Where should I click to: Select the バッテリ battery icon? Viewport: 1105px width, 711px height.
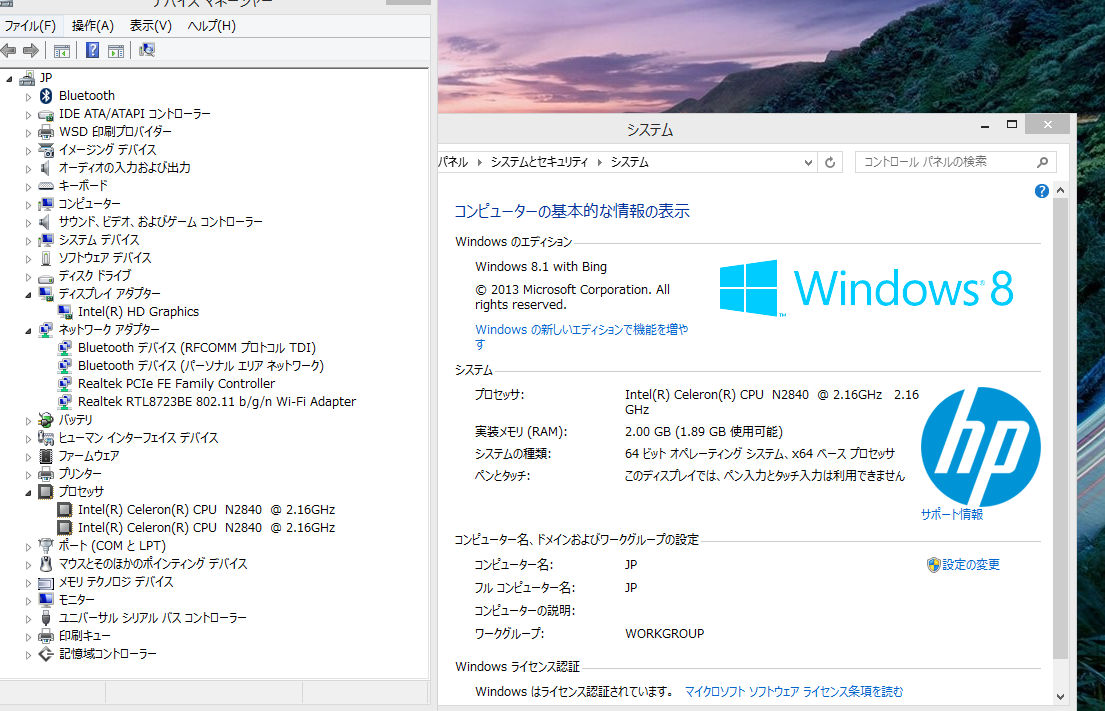pos(46,420)
